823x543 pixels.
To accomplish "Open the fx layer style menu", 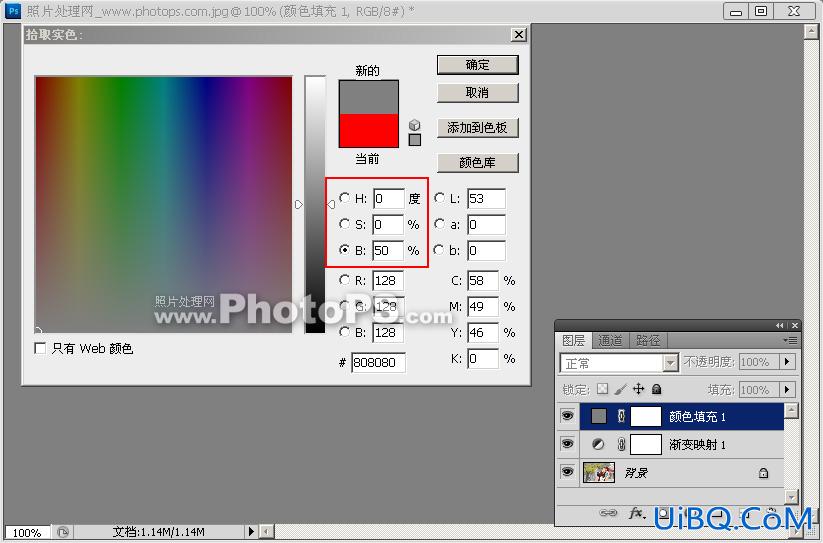I will (x=636, y=513).
